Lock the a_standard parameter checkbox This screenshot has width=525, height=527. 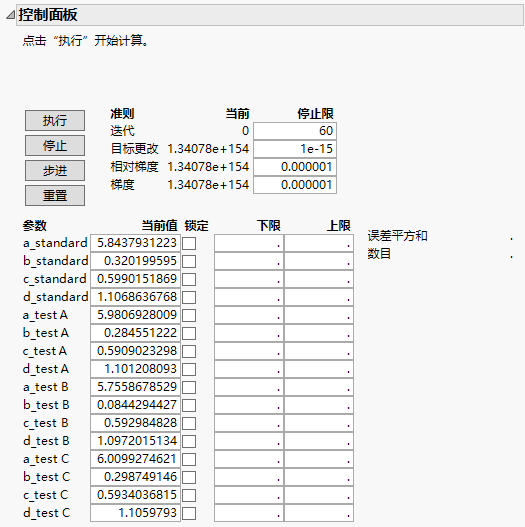pyautogui.click(x=189, y=243)
